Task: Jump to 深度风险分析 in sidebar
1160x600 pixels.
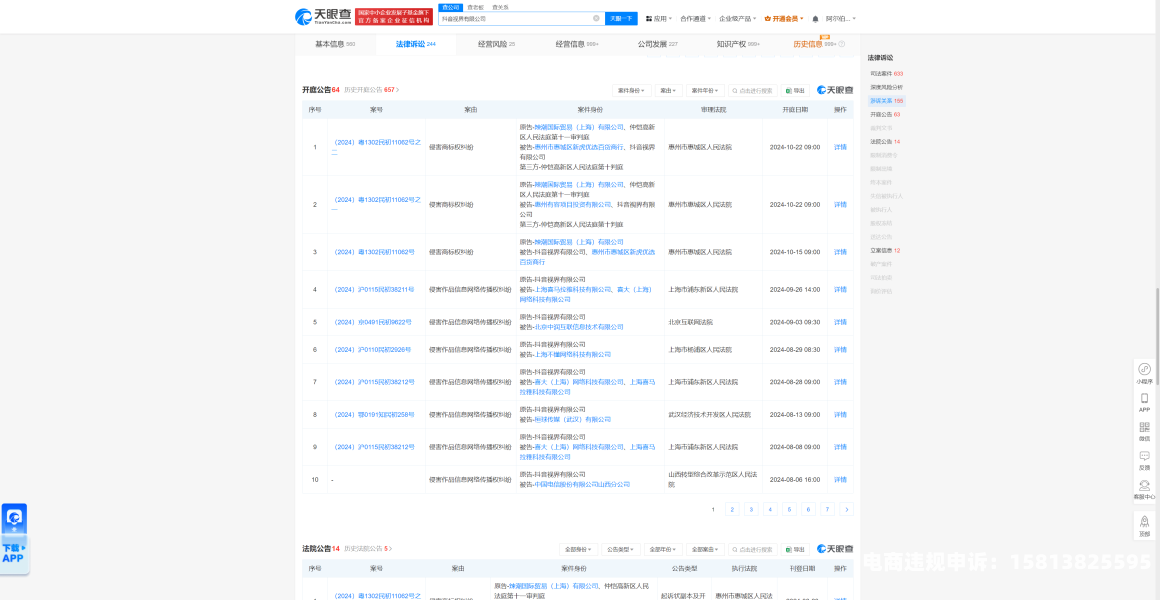Action: click(886, 87)
